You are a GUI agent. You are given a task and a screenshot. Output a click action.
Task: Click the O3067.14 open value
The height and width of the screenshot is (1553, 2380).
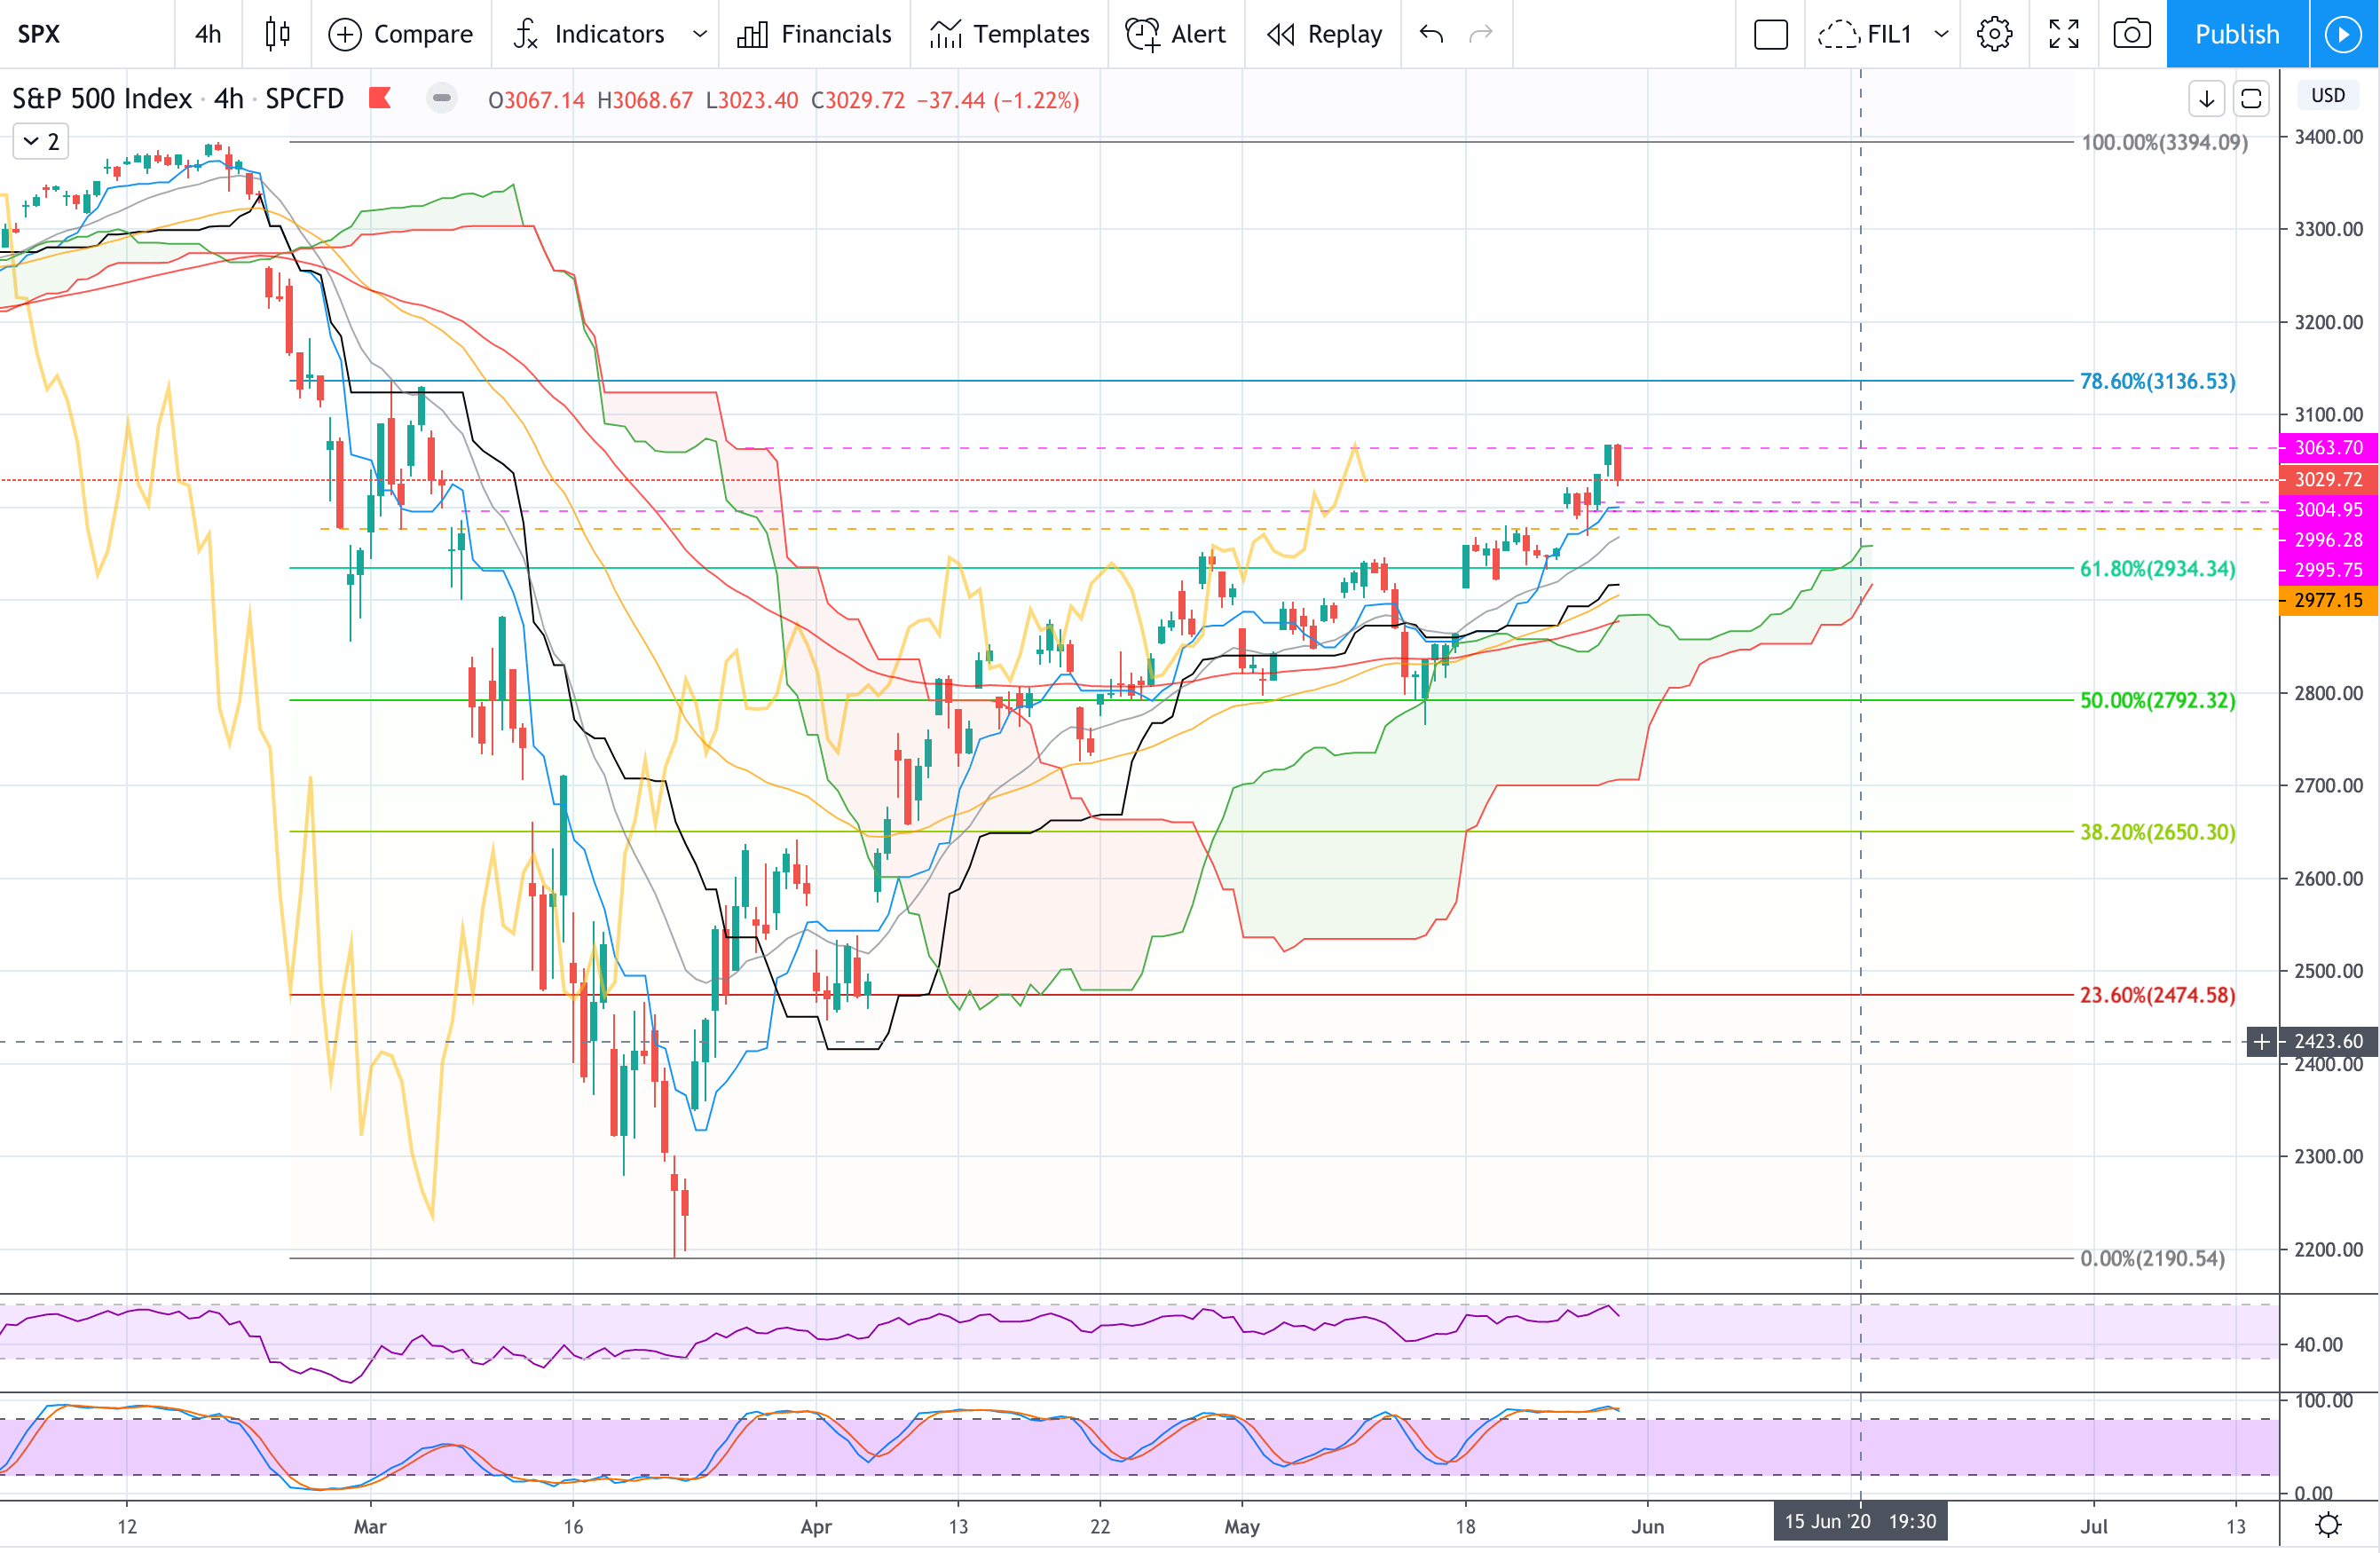[x=536, y=100]
